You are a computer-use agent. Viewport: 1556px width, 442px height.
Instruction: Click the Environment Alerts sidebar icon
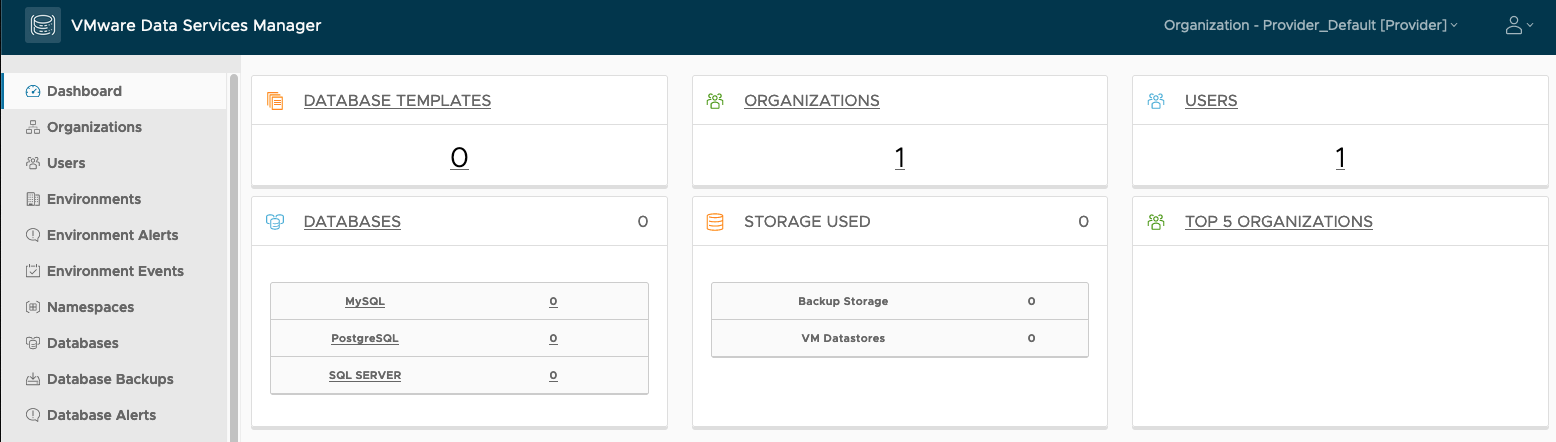click(x=32, y=235)
